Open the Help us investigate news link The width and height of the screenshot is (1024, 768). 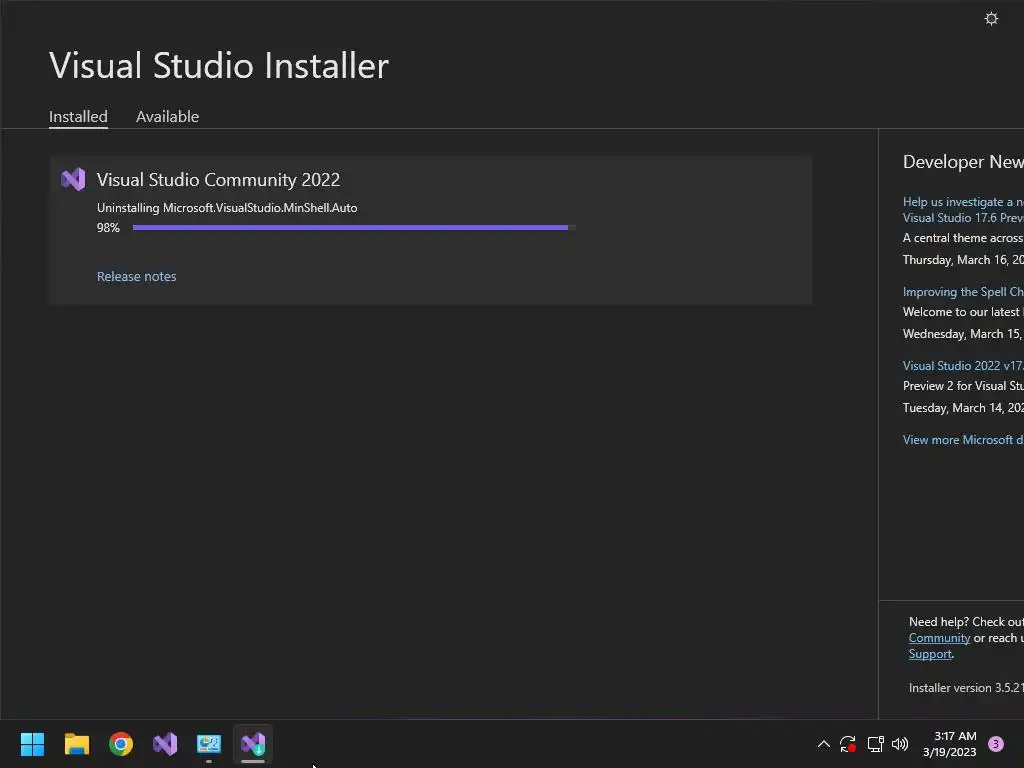(x=963, y=210)
